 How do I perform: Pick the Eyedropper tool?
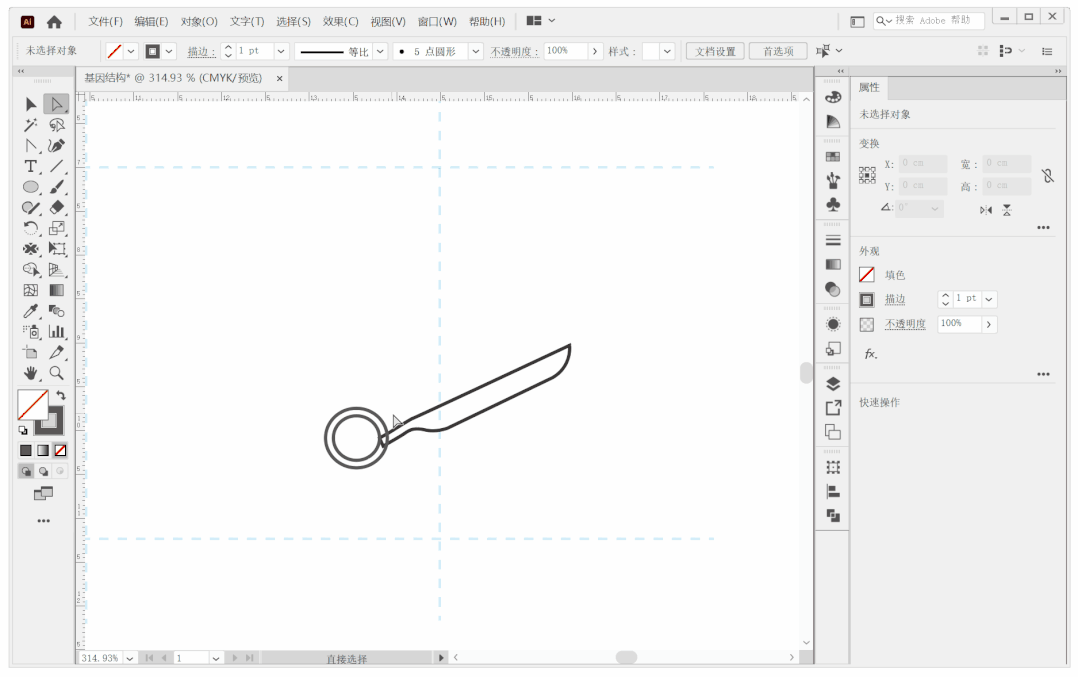30,311
